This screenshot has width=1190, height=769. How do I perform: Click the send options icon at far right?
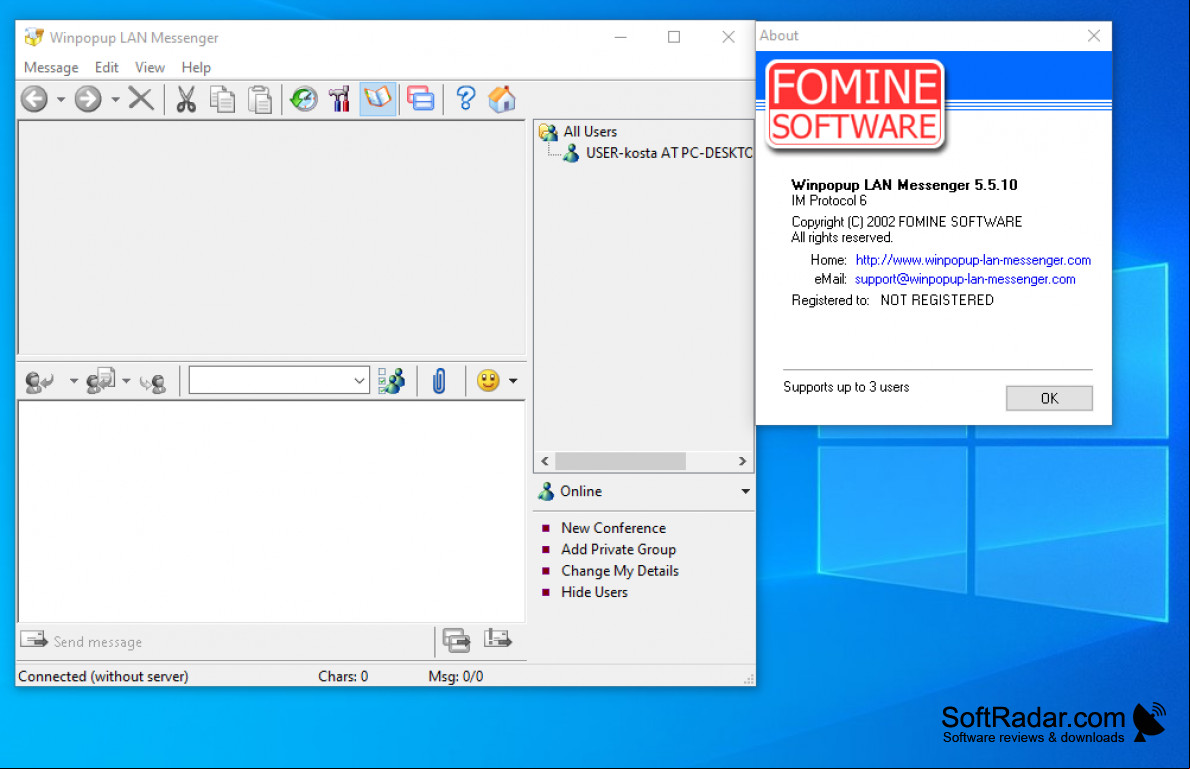click(x=498, y=639)
